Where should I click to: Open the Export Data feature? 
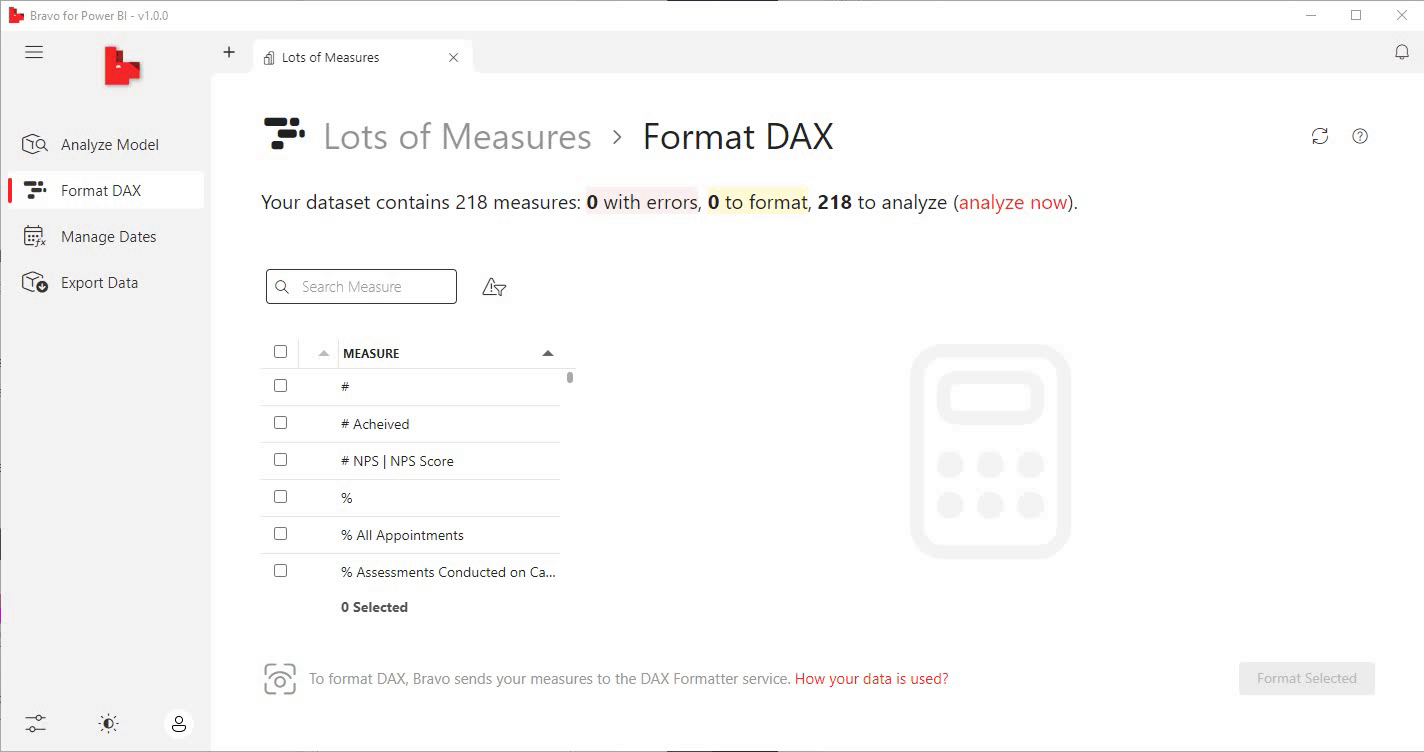(x=100, y=282)
